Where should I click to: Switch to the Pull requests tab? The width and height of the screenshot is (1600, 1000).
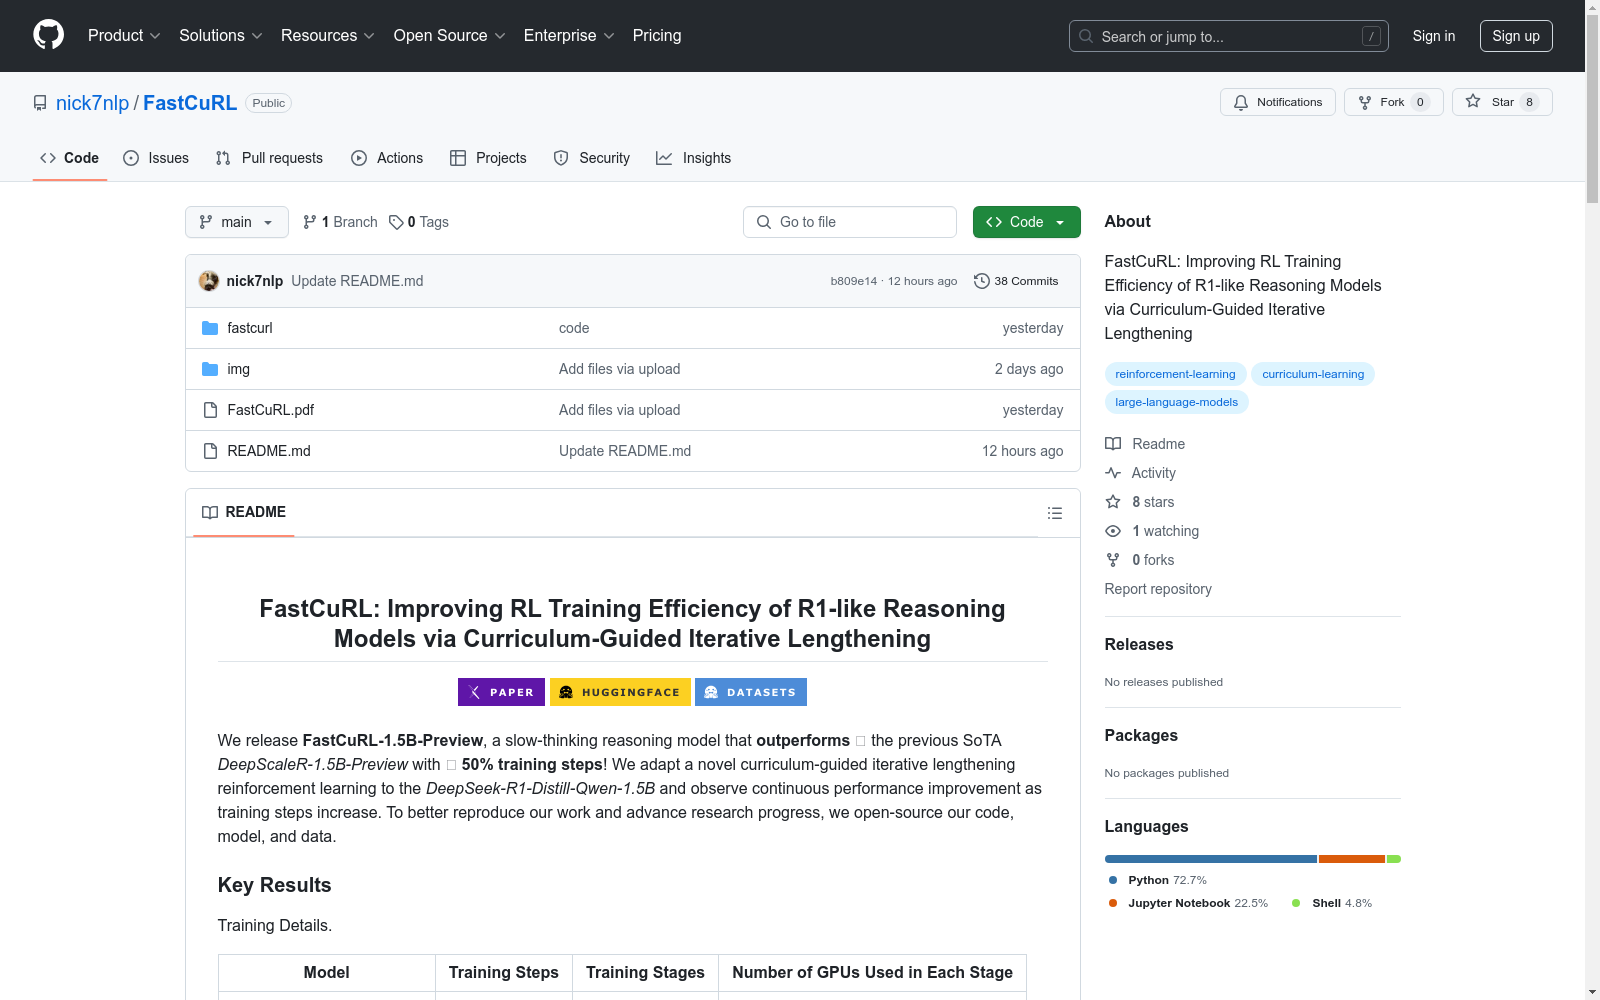click(x=269, y=158)
